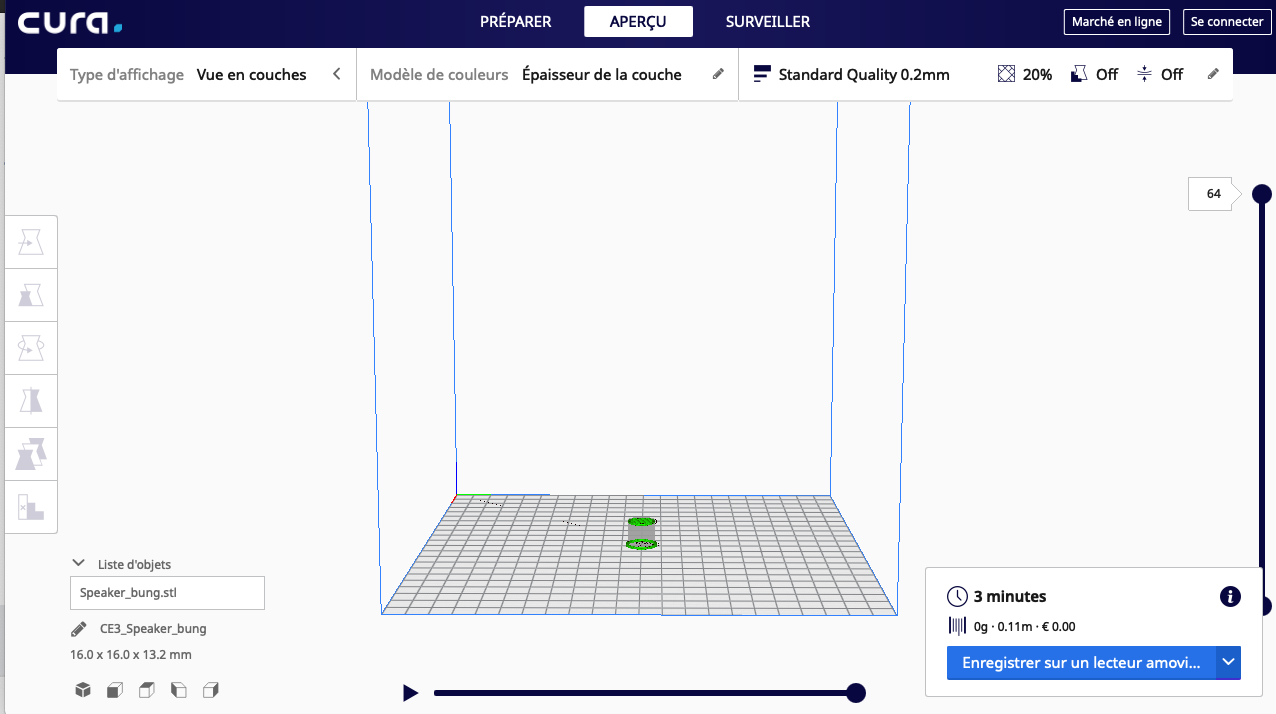
Task: Select the Mirror tool in the left toolbar
Action: 31,401
